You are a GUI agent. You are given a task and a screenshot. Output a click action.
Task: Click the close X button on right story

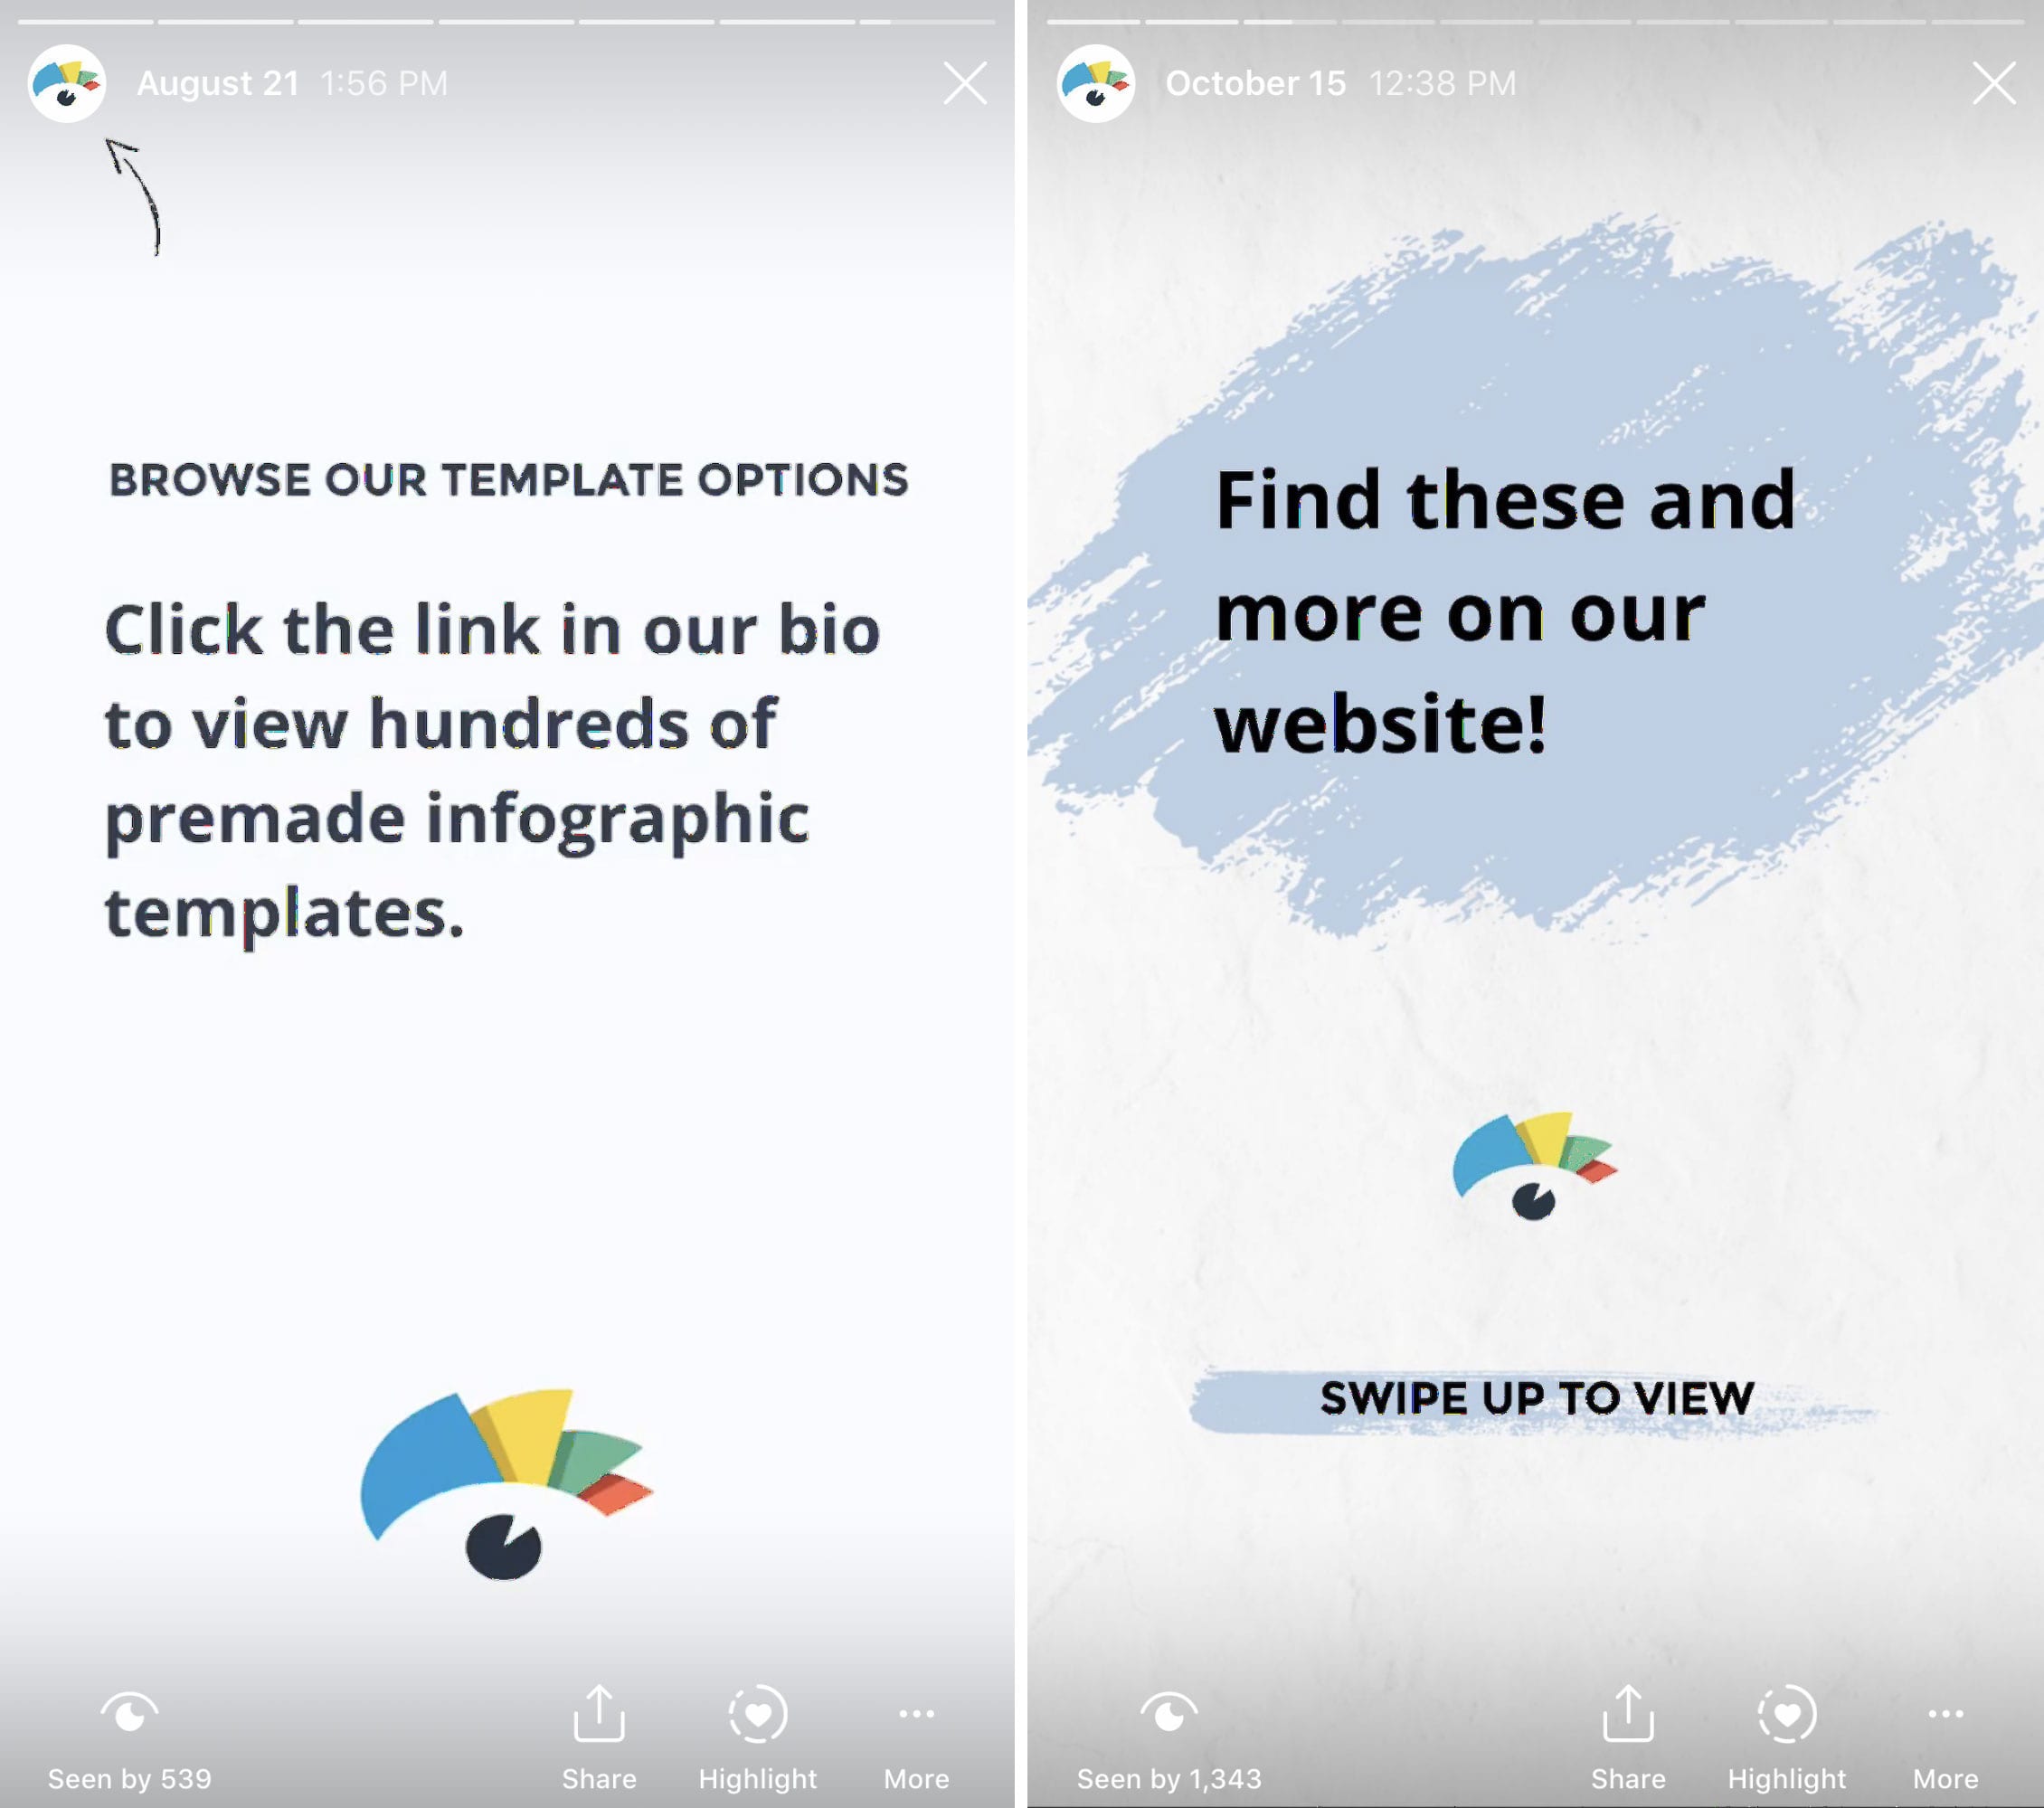click(1993, 80)
